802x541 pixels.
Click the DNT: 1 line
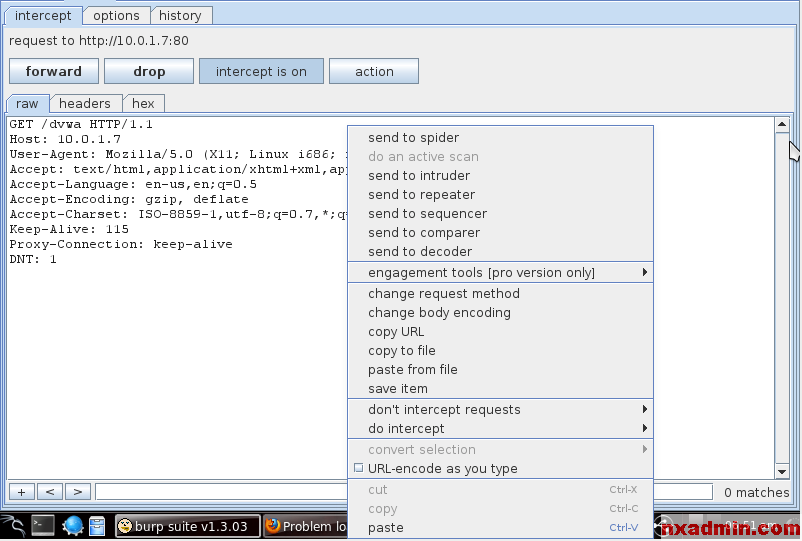click(33, 259)
